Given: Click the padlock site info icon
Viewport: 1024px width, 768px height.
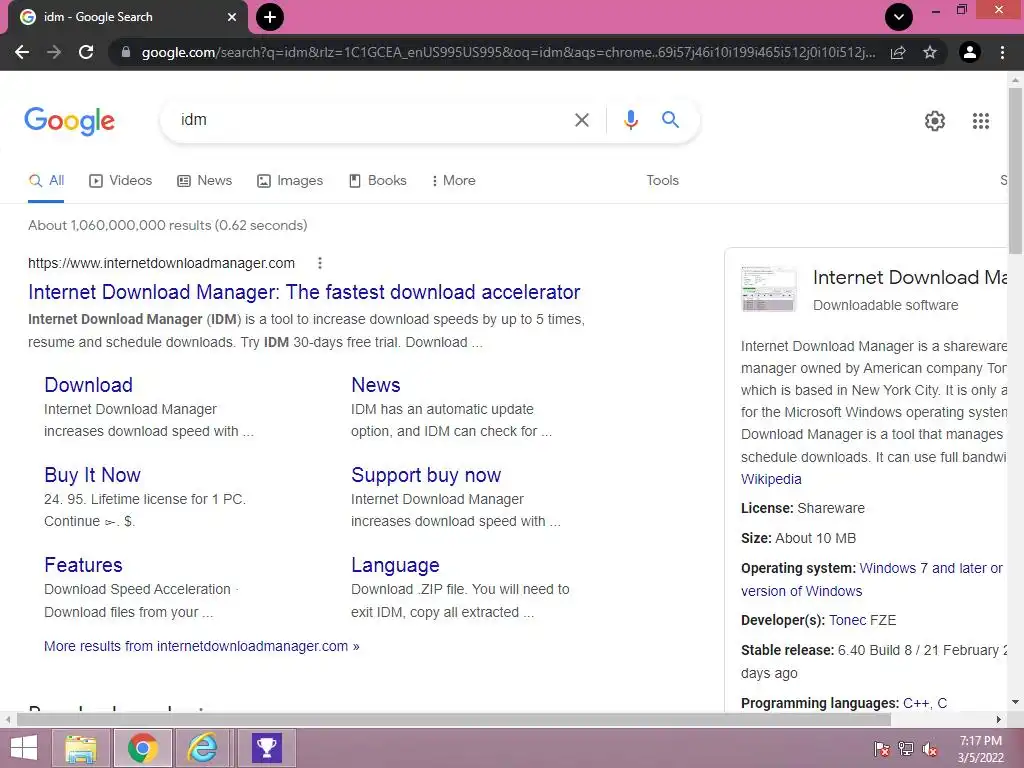Looking at the screenshot, I should pyautogui.click(x=126, y=52).
